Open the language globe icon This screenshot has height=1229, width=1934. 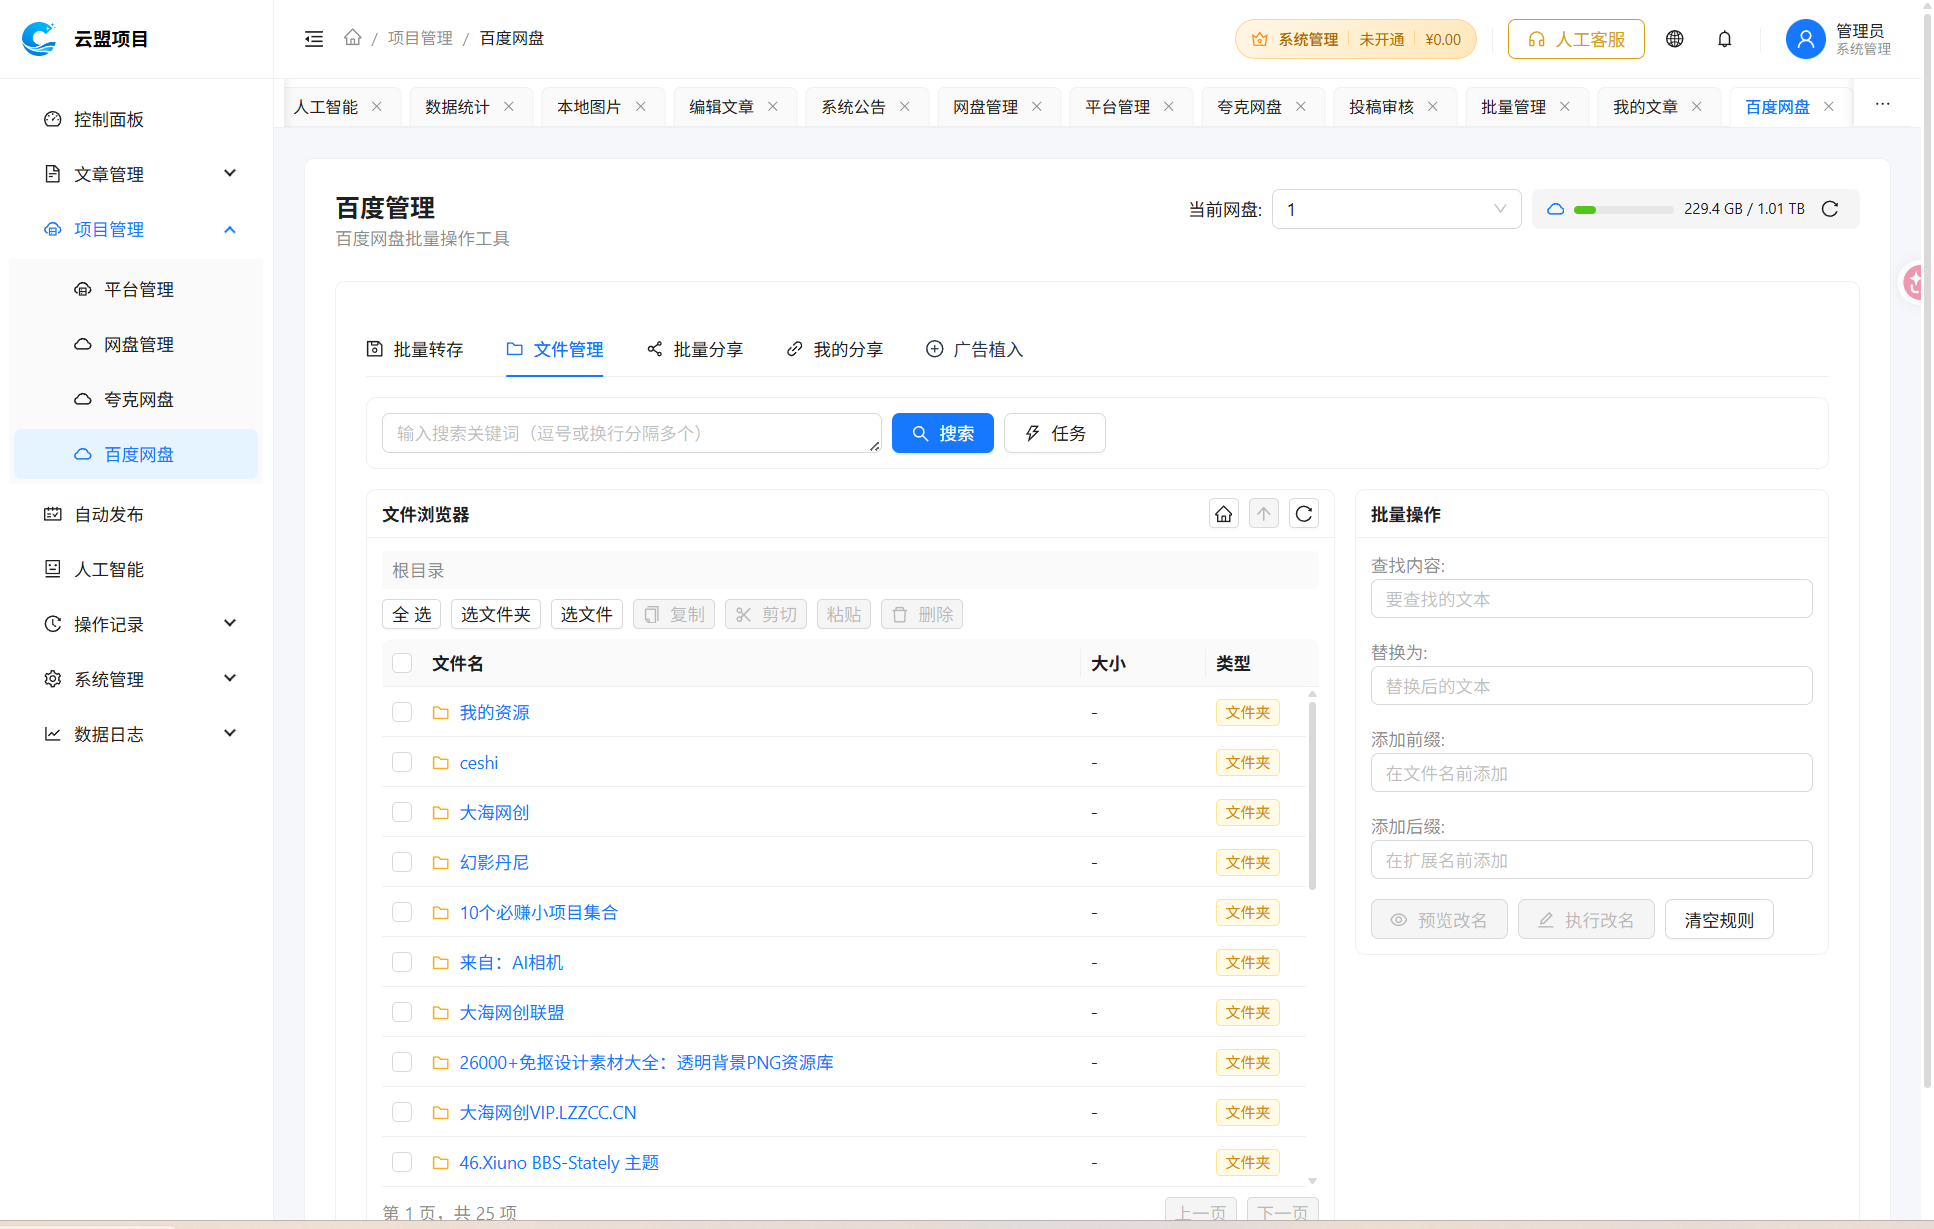(x=1675, y=39)
